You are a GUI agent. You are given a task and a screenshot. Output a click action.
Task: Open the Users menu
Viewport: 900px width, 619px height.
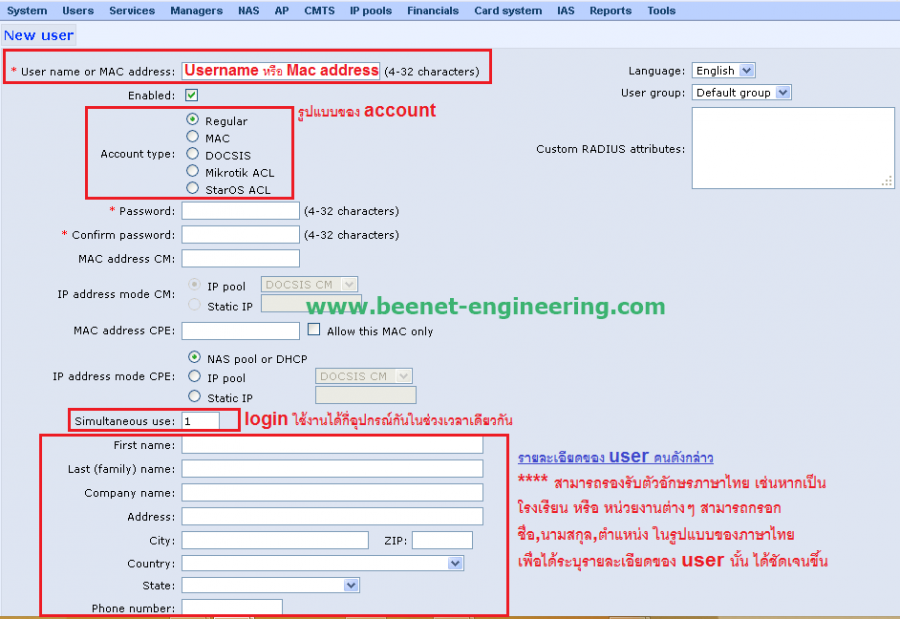tap(77, 11)
